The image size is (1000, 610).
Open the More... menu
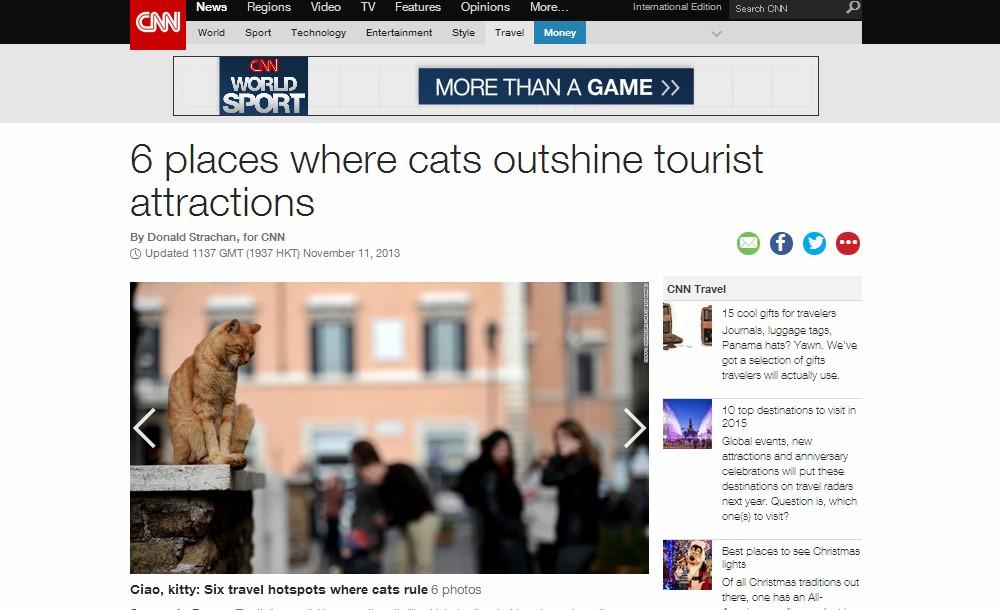pos(548,8)
